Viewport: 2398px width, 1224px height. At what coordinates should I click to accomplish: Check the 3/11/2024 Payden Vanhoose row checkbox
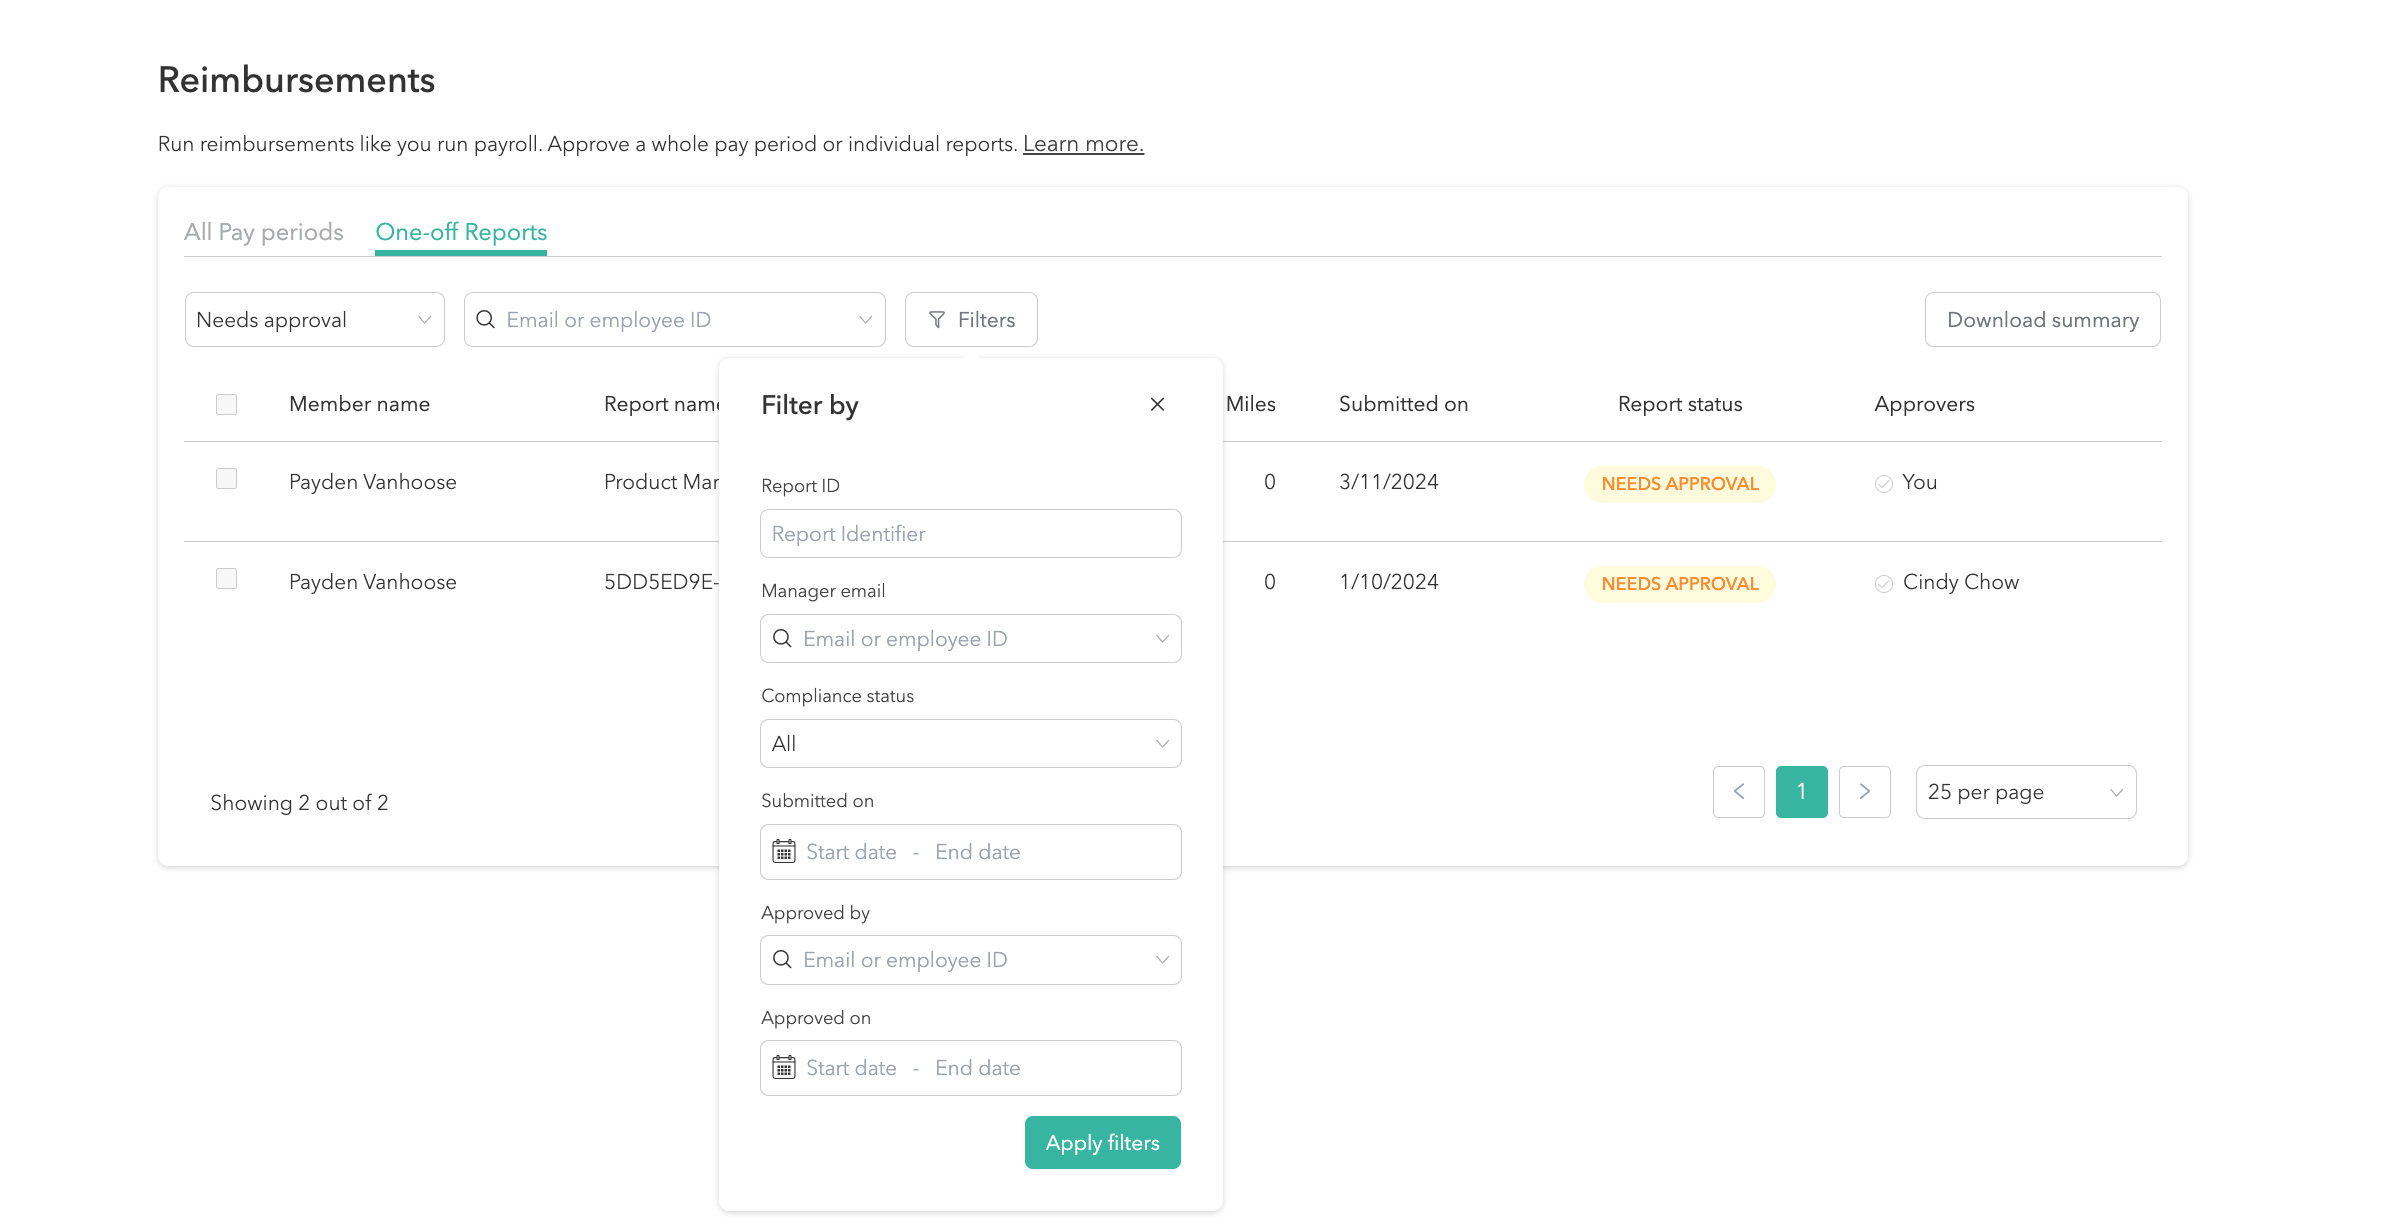(x=227, y=479)
